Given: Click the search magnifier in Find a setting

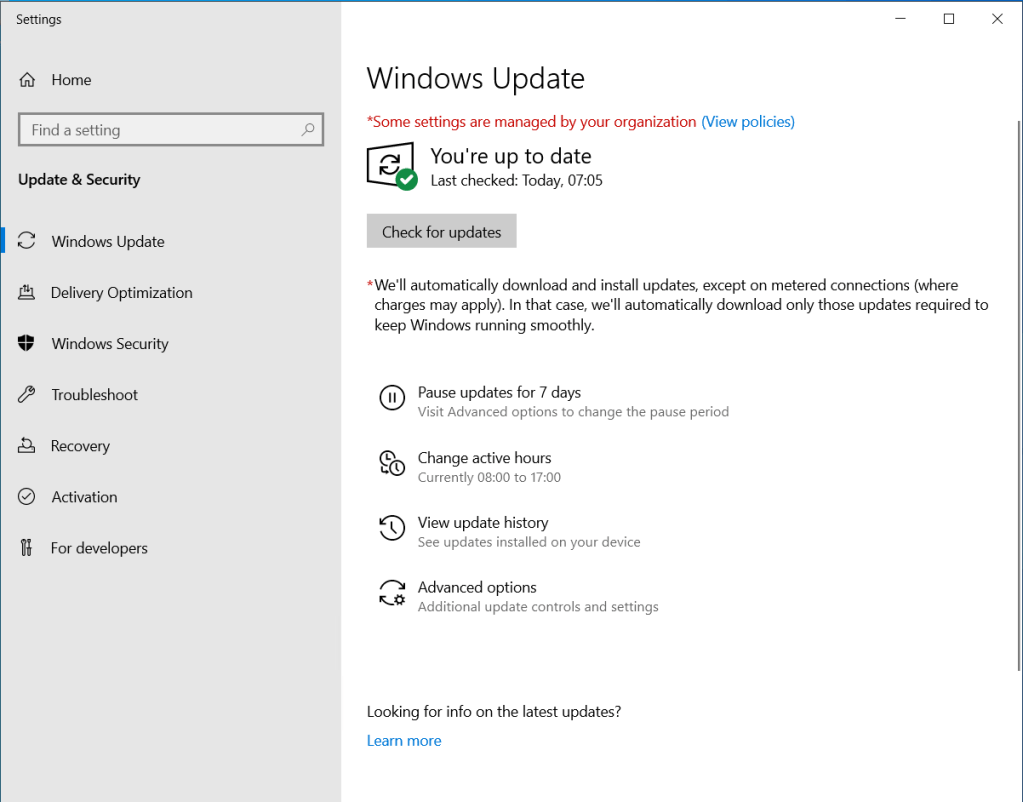Looking at the screenshot, I should coord(308,130).
